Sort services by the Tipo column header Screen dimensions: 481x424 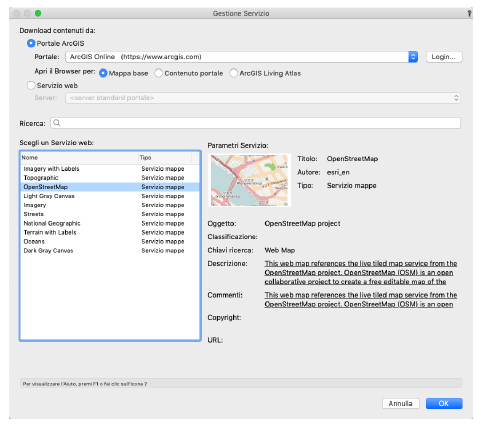(165, 157)
